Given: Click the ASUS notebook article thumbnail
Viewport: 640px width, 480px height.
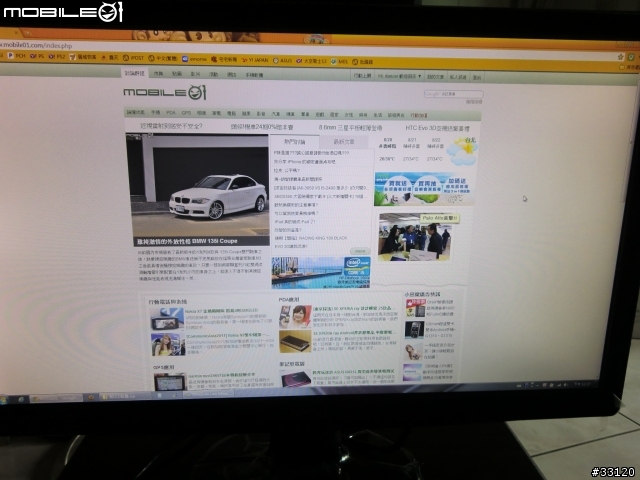Looking at the screenshot, I should (296, 378).
